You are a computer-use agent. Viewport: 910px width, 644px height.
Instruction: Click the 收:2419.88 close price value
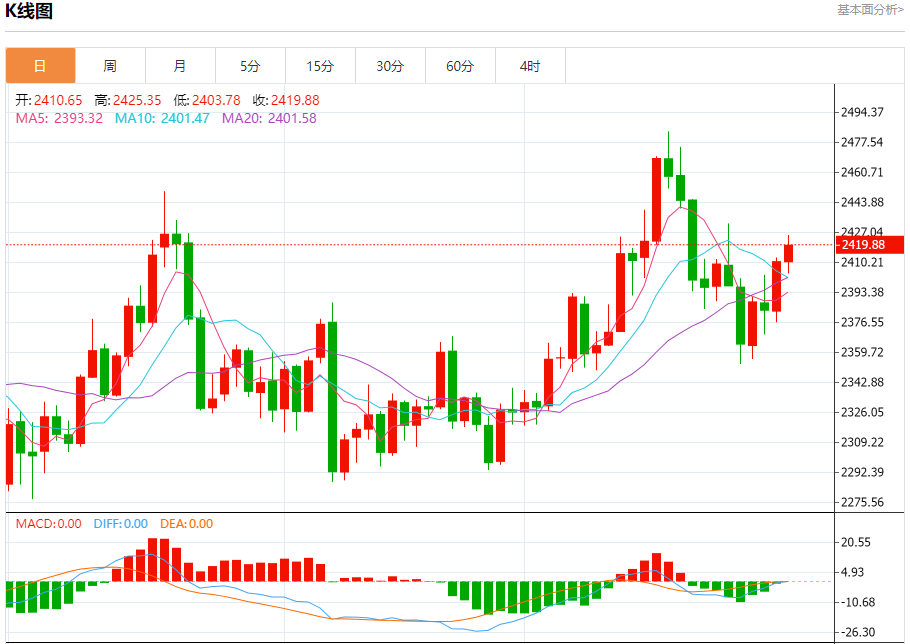pyautogui.click(x=286, y=100)
